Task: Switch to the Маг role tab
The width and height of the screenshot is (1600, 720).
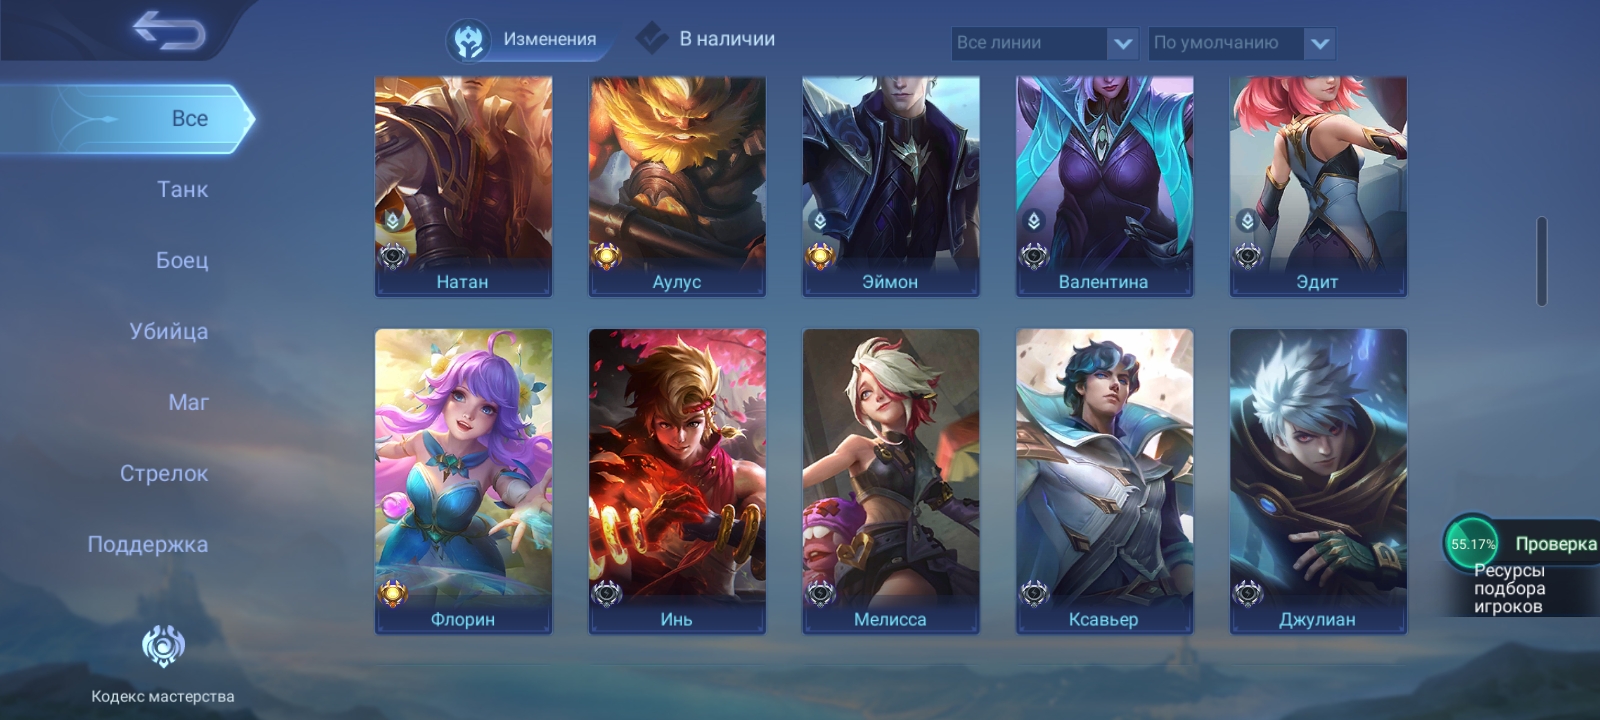Action: 188,402
